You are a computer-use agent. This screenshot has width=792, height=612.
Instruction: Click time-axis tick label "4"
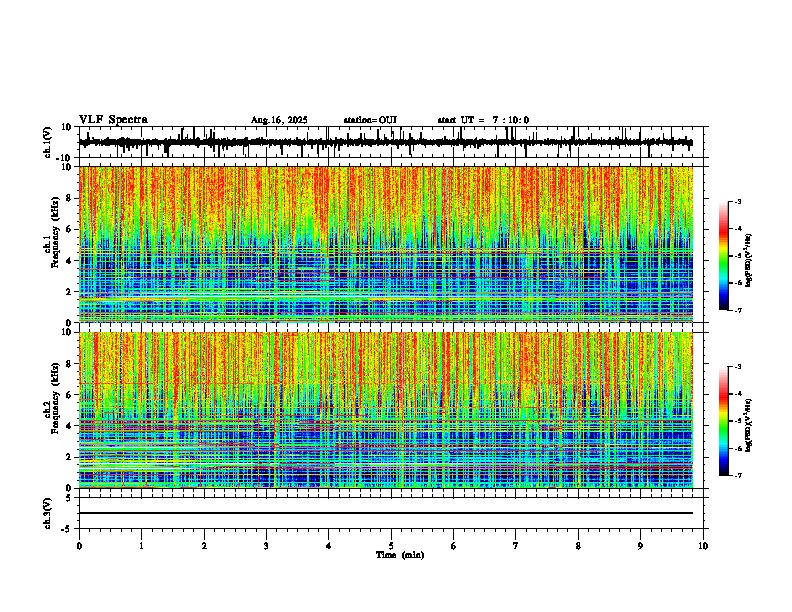pyautogui.click(x=329, y=546)
